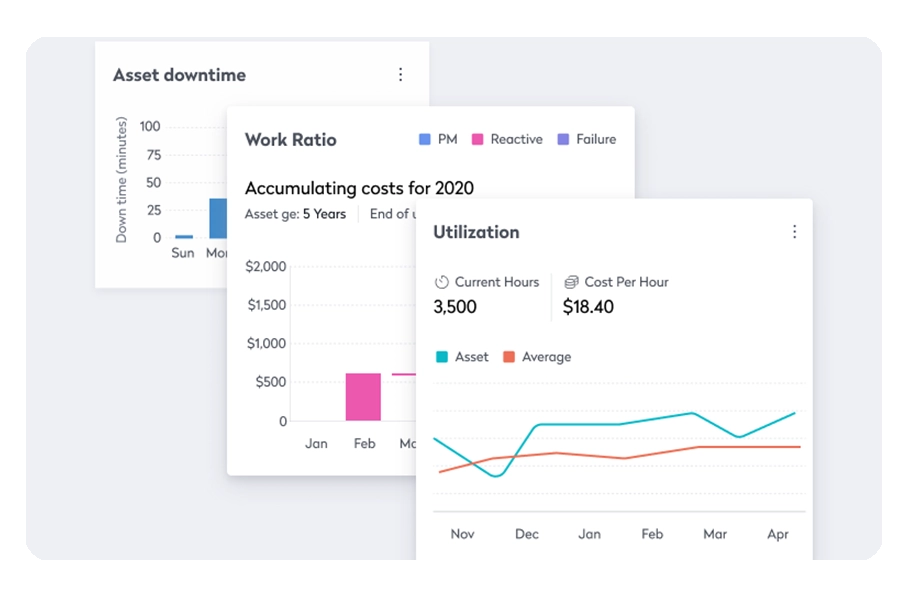Click the Current Hours clock icon
Image resolution: width=909 pixels, height=606 pixels.
click(441, 282)
